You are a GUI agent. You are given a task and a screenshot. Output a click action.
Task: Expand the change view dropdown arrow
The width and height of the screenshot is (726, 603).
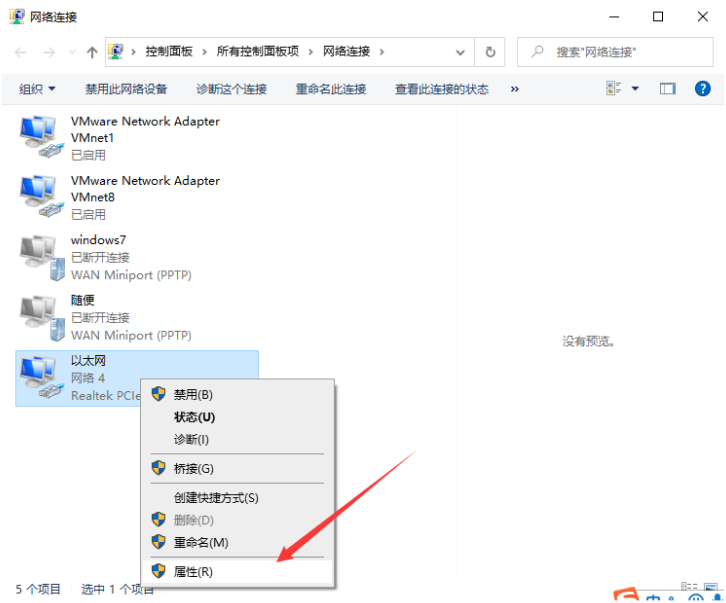pos(635,89)
